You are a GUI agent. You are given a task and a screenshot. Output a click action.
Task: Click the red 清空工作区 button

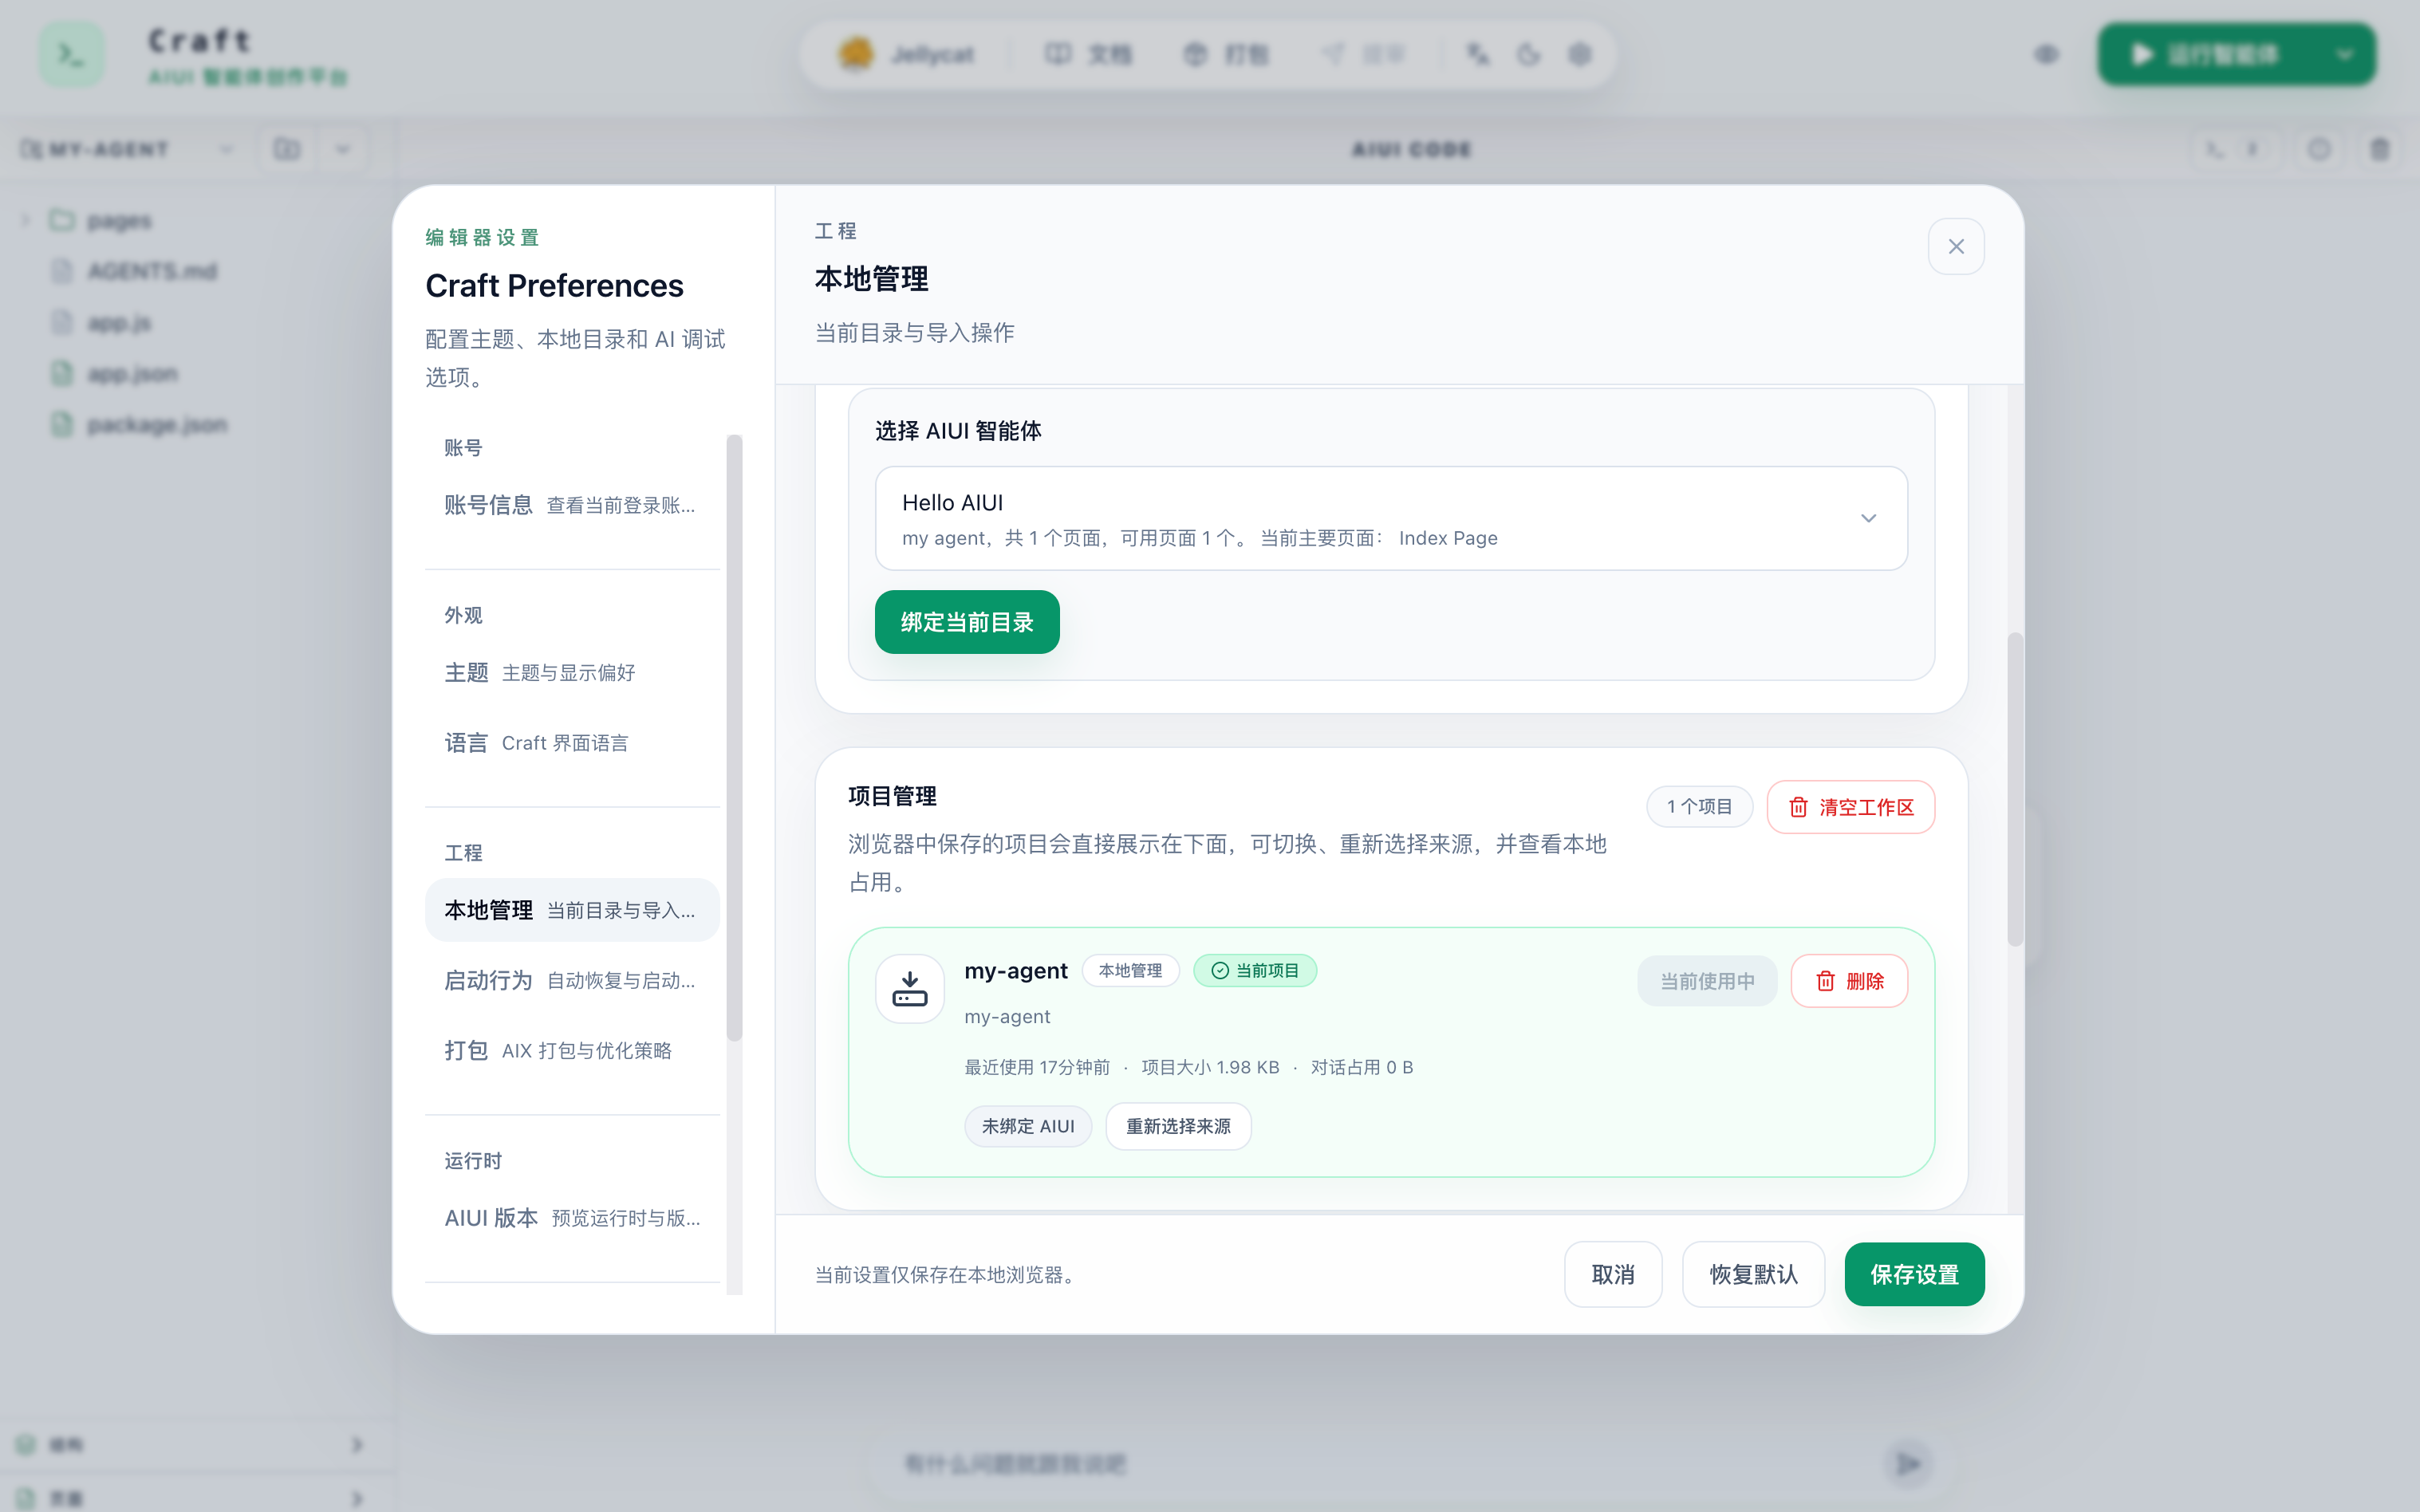(x=1850, y=807)
